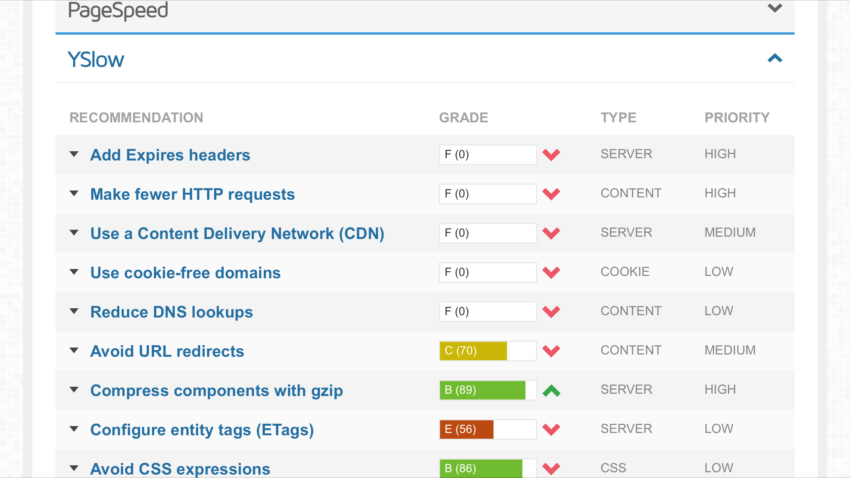Image resolution: width=850 pixels, height=478 pixels.
Task: Click MEDIUM priority in Avoid URL redirects row
Action: (x=730, y=350)
